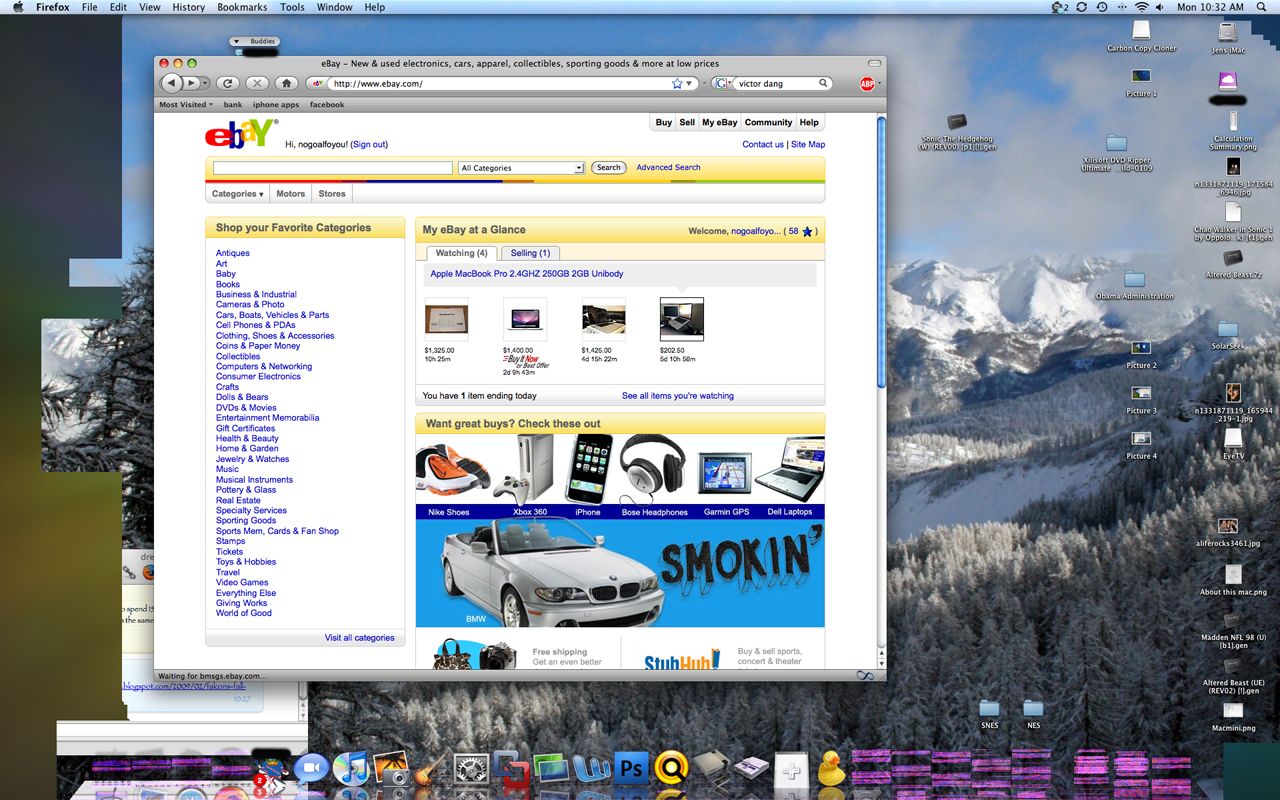Image resolution: width=1280 pixels, height=800 pixels.
Task: Select Macmini.png on the desktop
Action: (x=1233, y=716)
